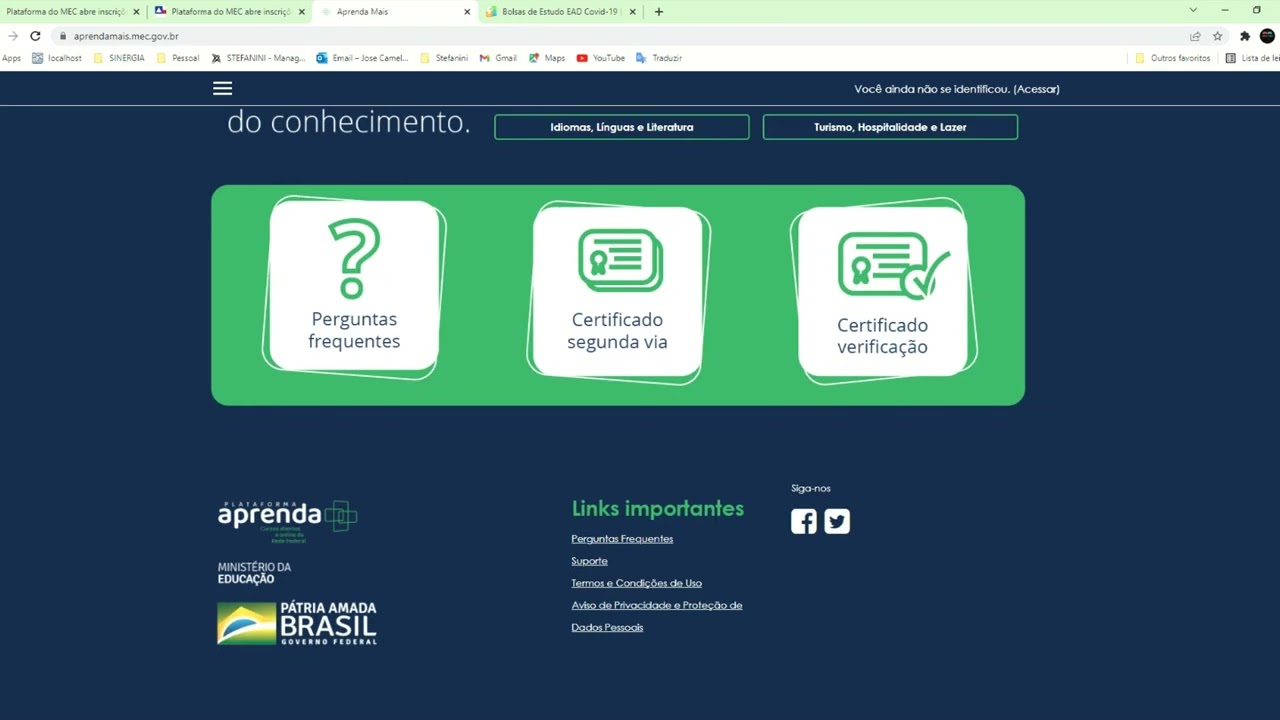Image resolution: width=1280 pixels, height=720 pixels.
Task: Open the tab search chevron
Action: click(1193, 10)
